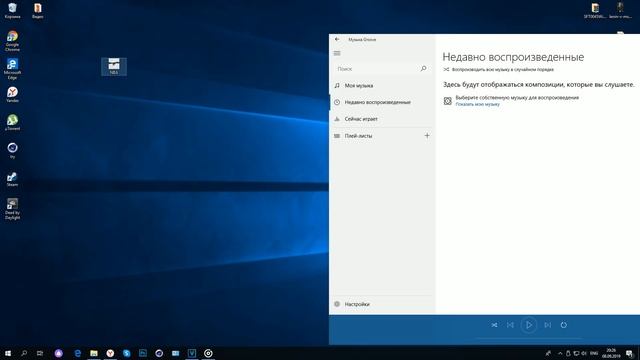Open Task View on the taskbar
Screen dimensions: 640x360
(x=40, y=353)
